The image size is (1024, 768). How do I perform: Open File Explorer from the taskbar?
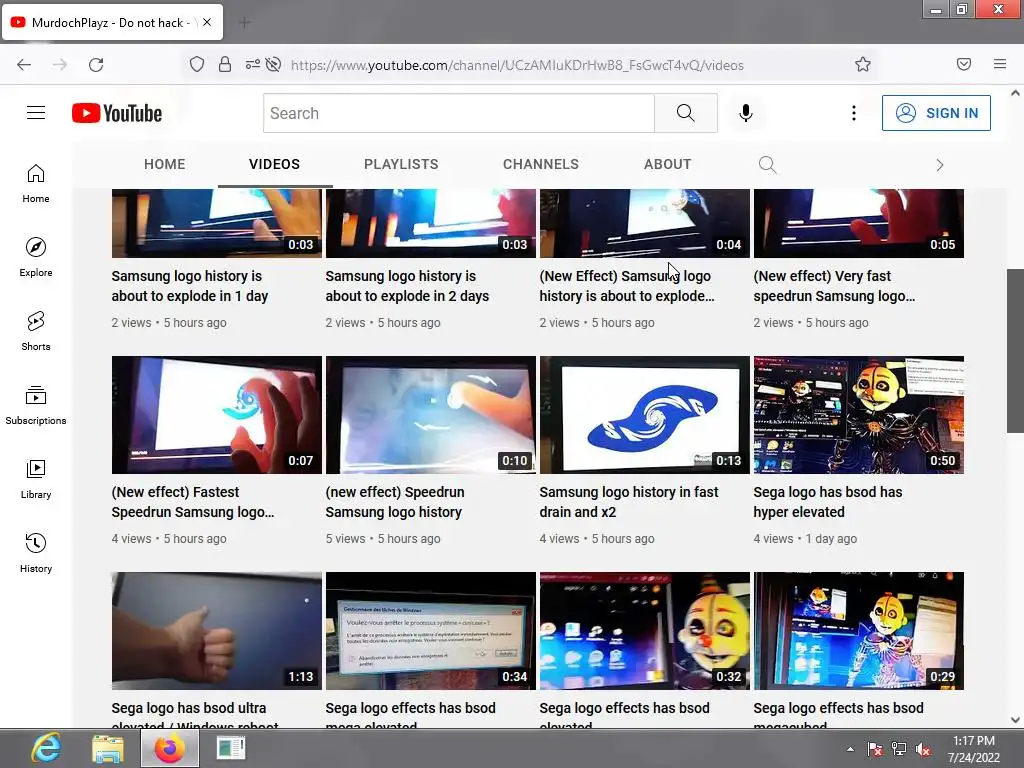click(107, 749)
